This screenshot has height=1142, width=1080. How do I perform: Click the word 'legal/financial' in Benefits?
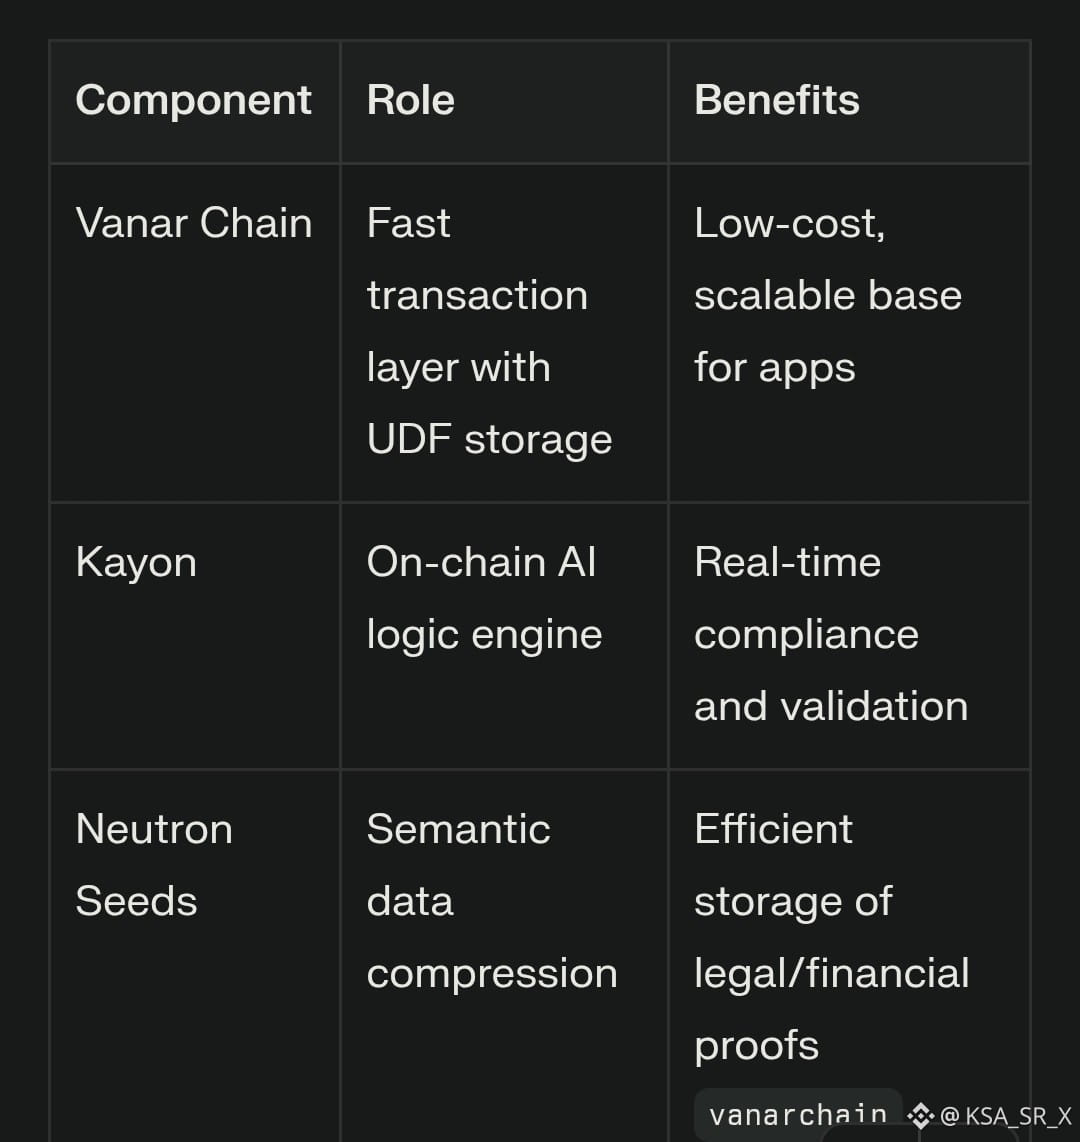[831, 973]
